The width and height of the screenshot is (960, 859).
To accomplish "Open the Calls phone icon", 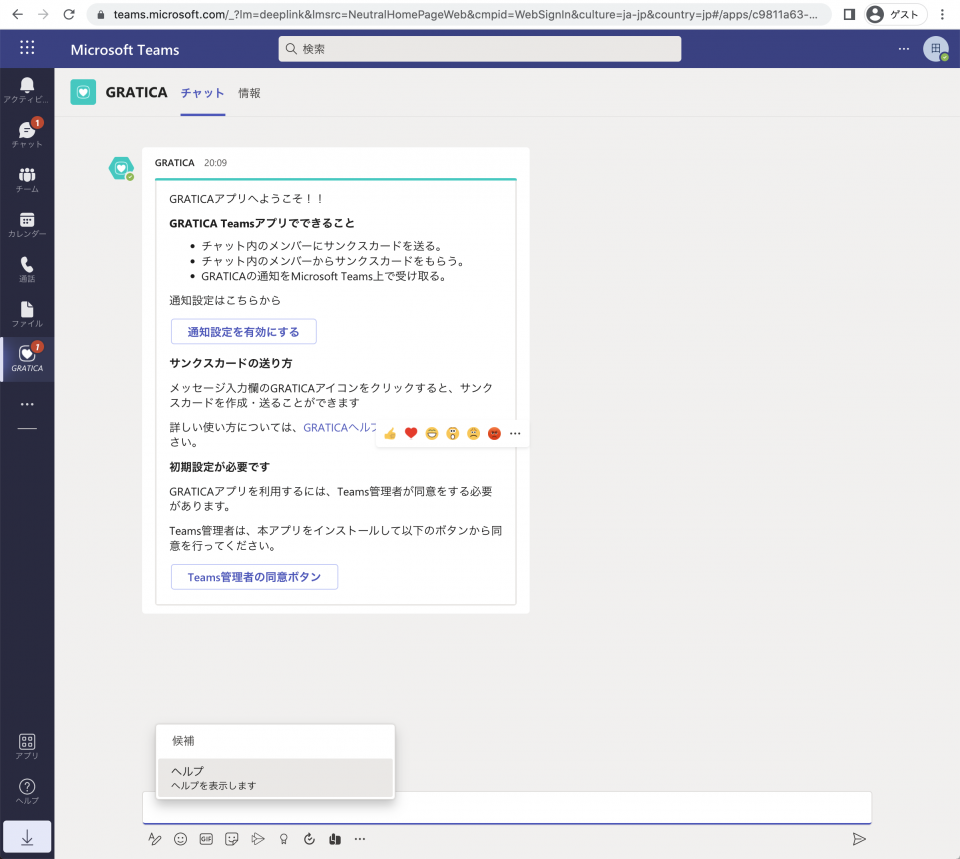I will (27, 269).
